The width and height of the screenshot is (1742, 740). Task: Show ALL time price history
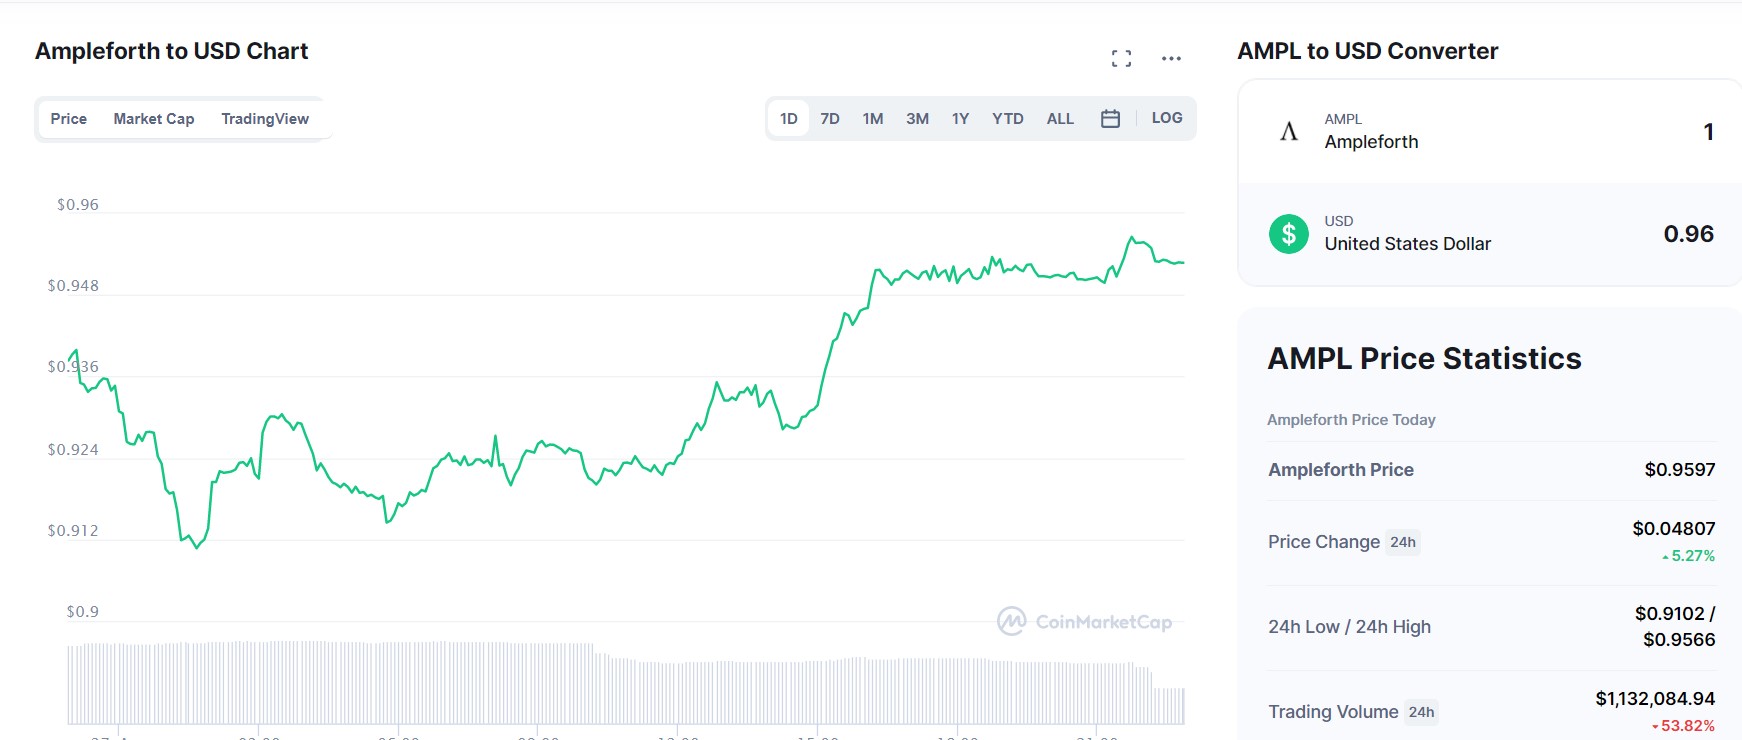(x=1060, y=119)
